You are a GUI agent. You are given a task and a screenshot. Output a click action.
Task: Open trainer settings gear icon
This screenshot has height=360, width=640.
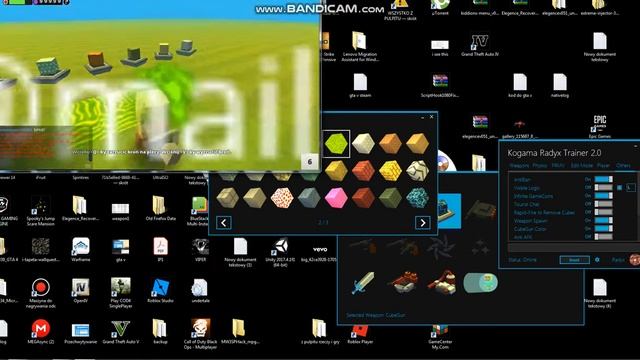[597, 260]
